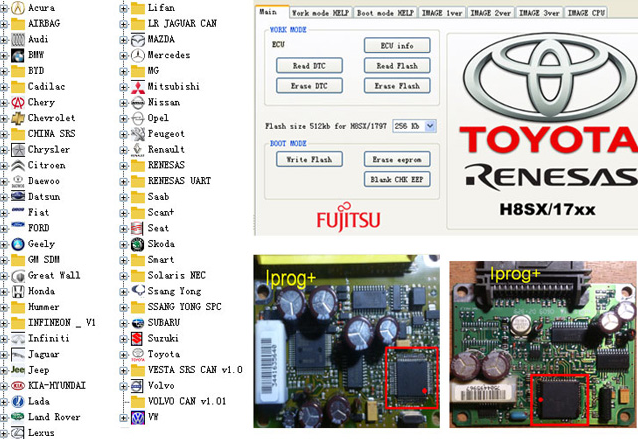Switch to IMAGE 2ver tab
Screen dimensions: 638x439
click(x=491, y=13)
